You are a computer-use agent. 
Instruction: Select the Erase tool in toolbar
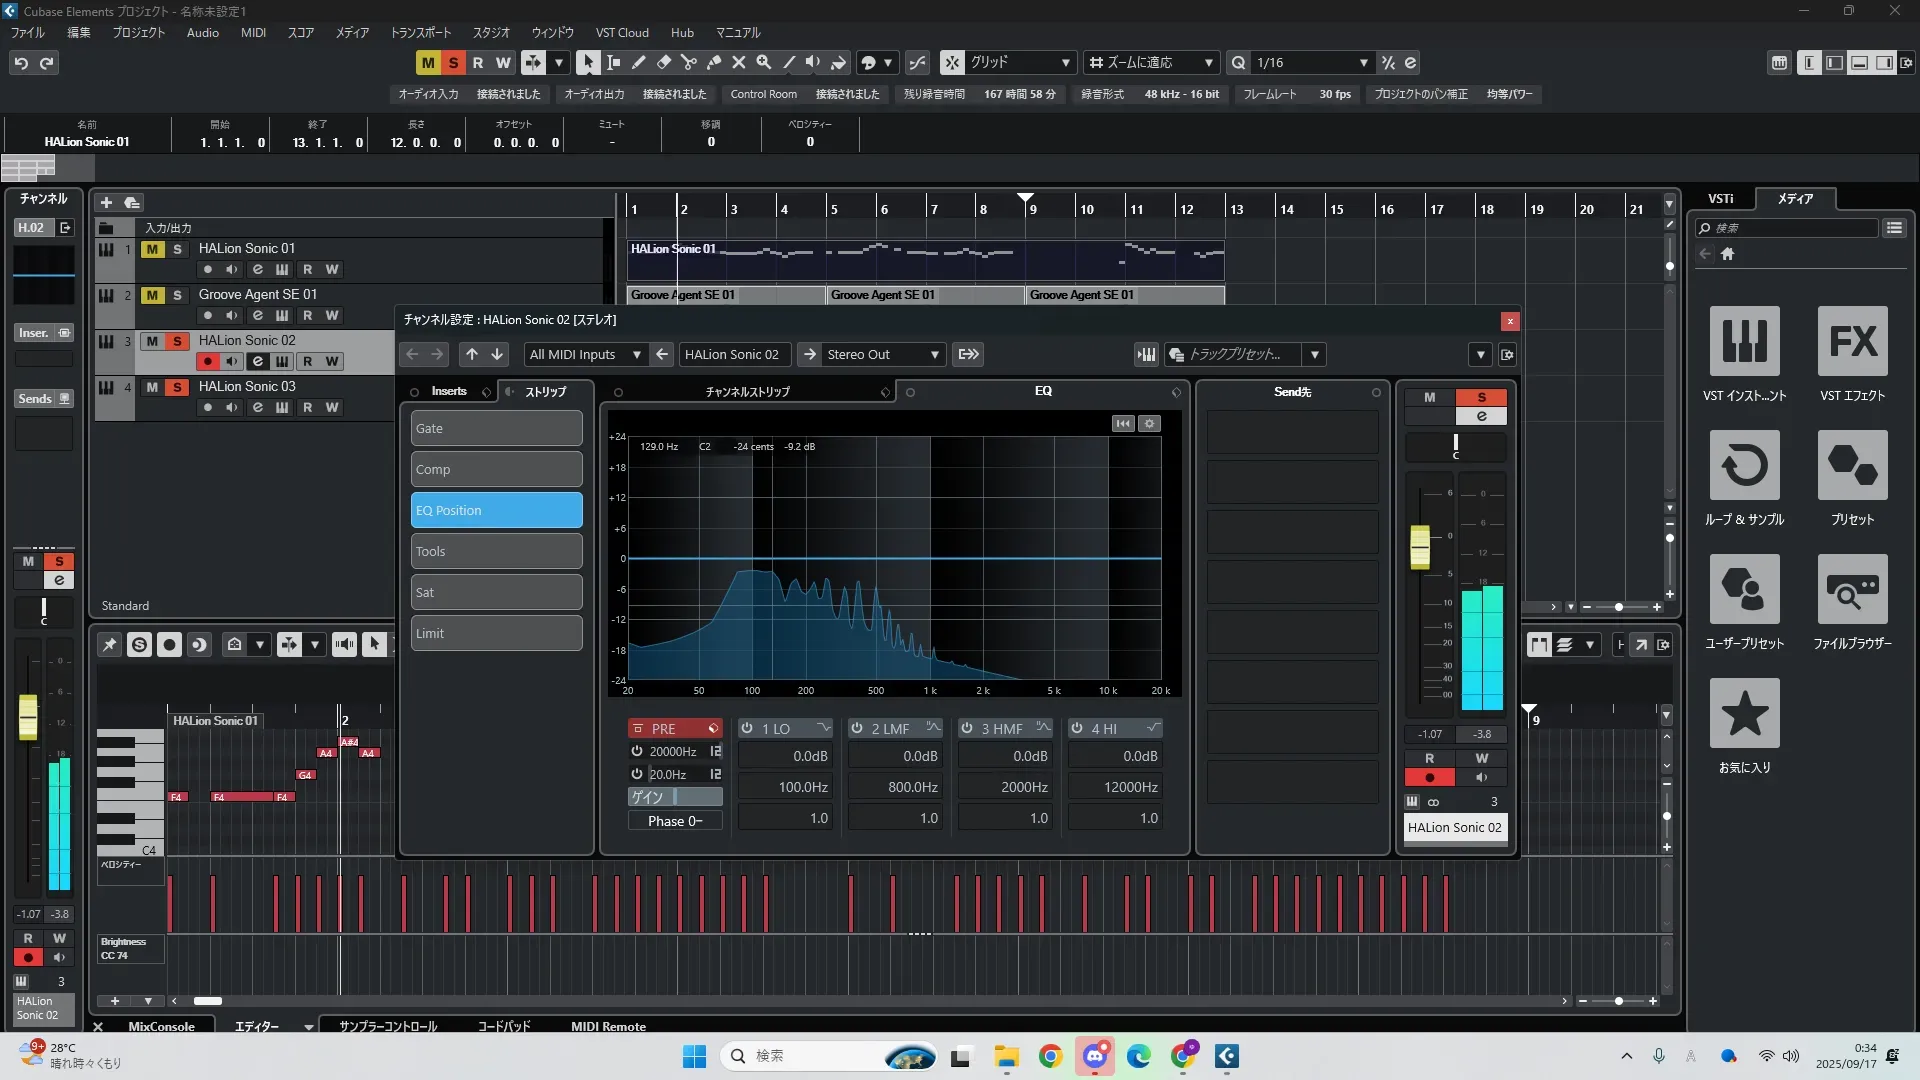(x=664, y=62)
